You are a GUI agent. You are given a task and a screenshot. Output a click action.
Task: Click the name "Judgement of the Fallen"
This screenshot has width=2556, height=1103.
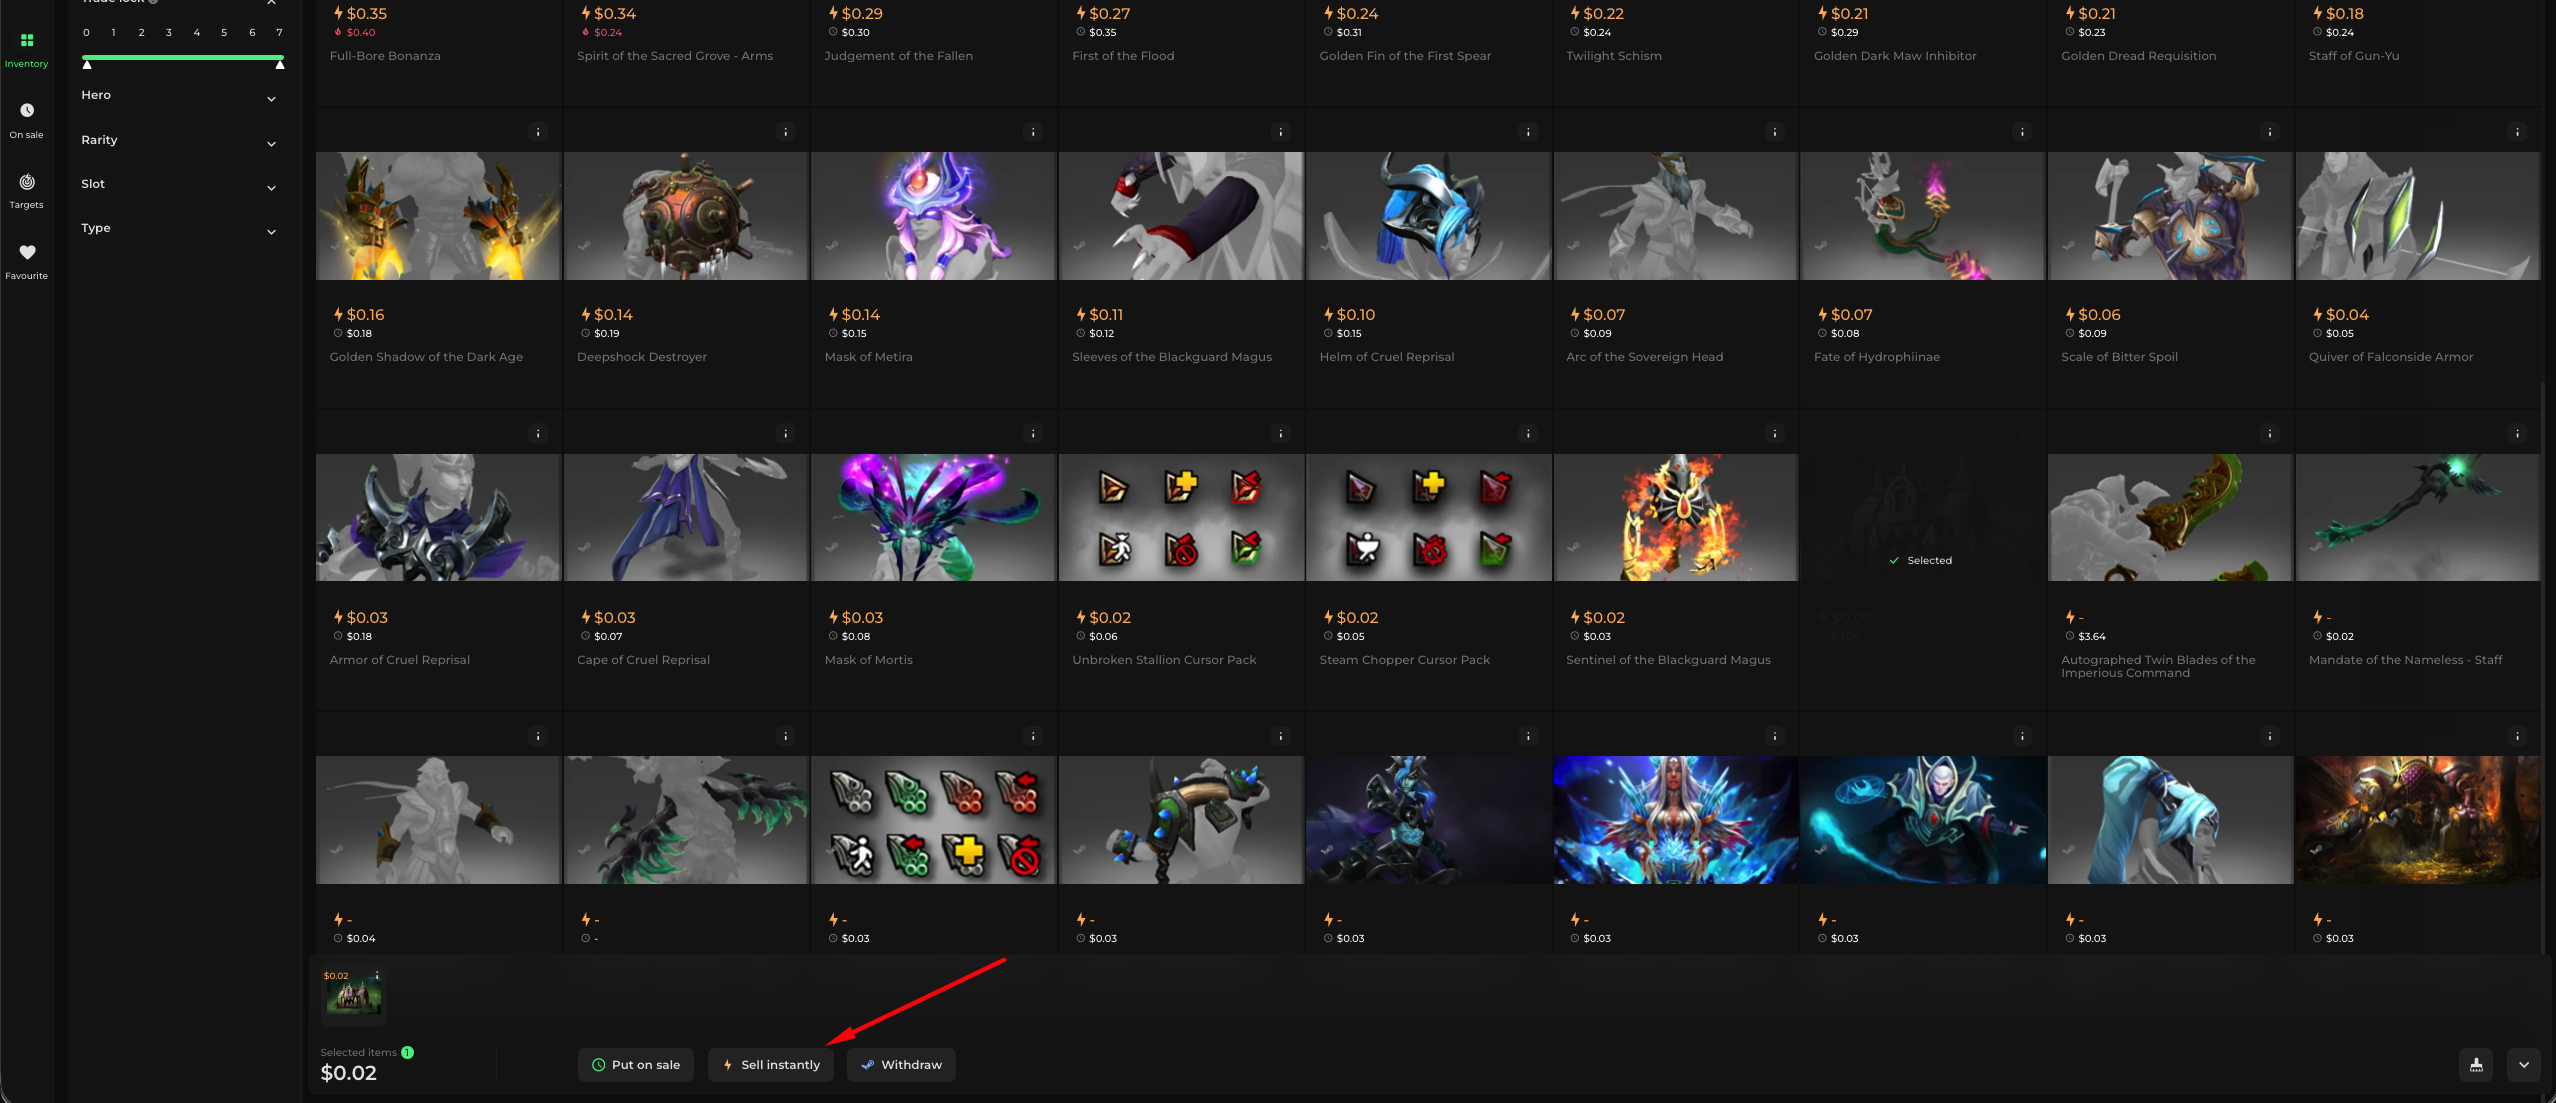point(898,56)
